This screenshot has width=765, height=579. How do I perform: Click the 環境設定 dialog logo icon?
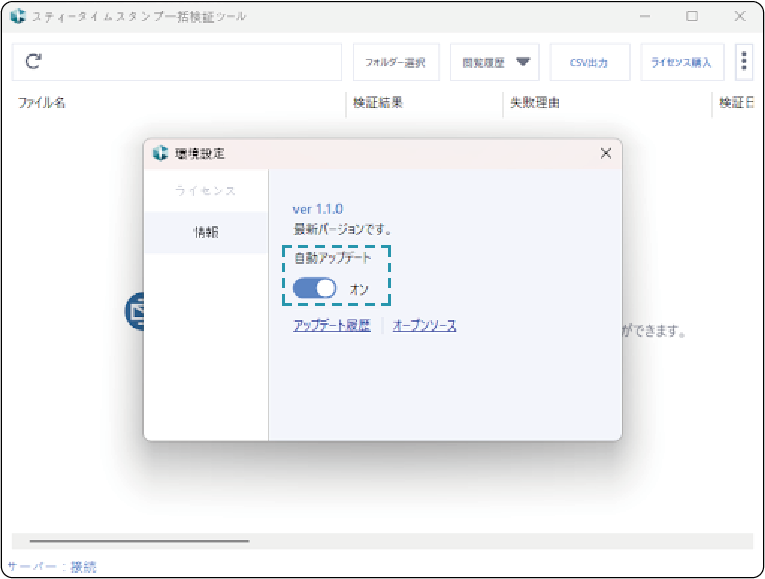click(x=160, y=153)
